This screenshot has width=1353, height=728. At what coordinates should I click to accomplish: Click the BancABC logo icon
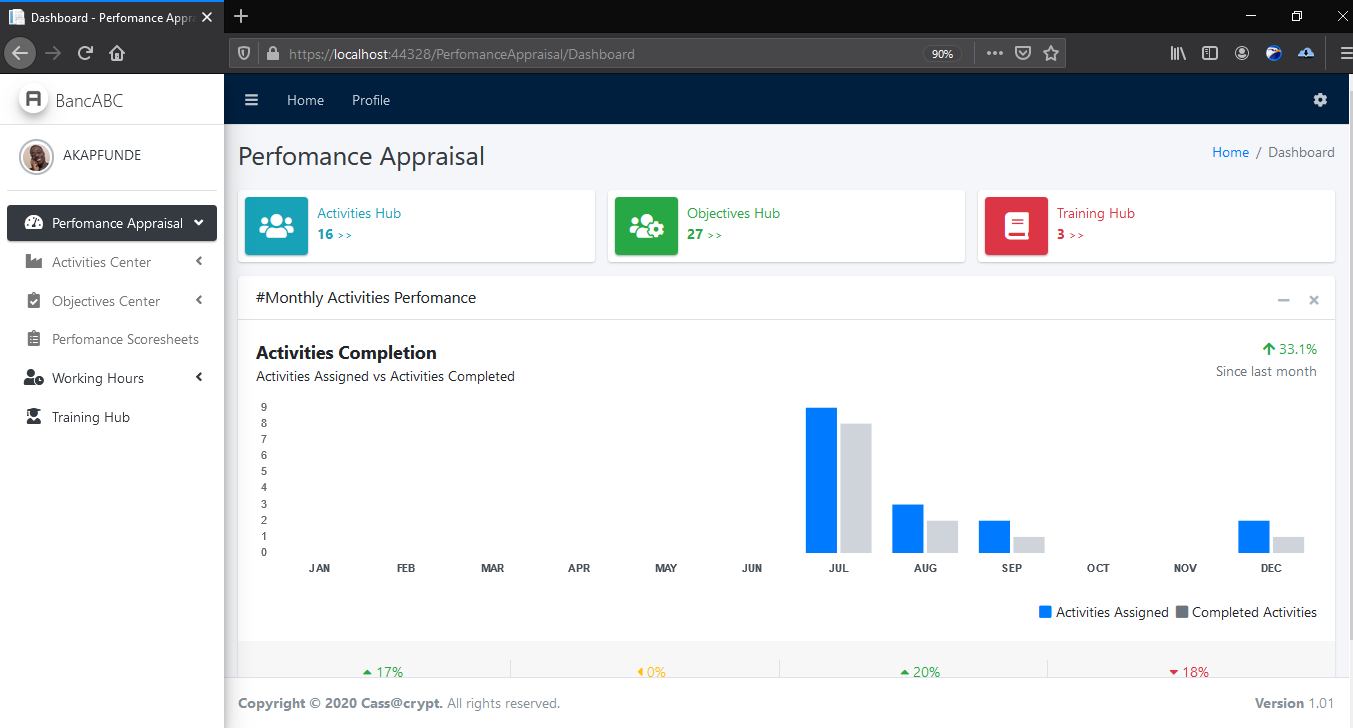coord(33,100)
